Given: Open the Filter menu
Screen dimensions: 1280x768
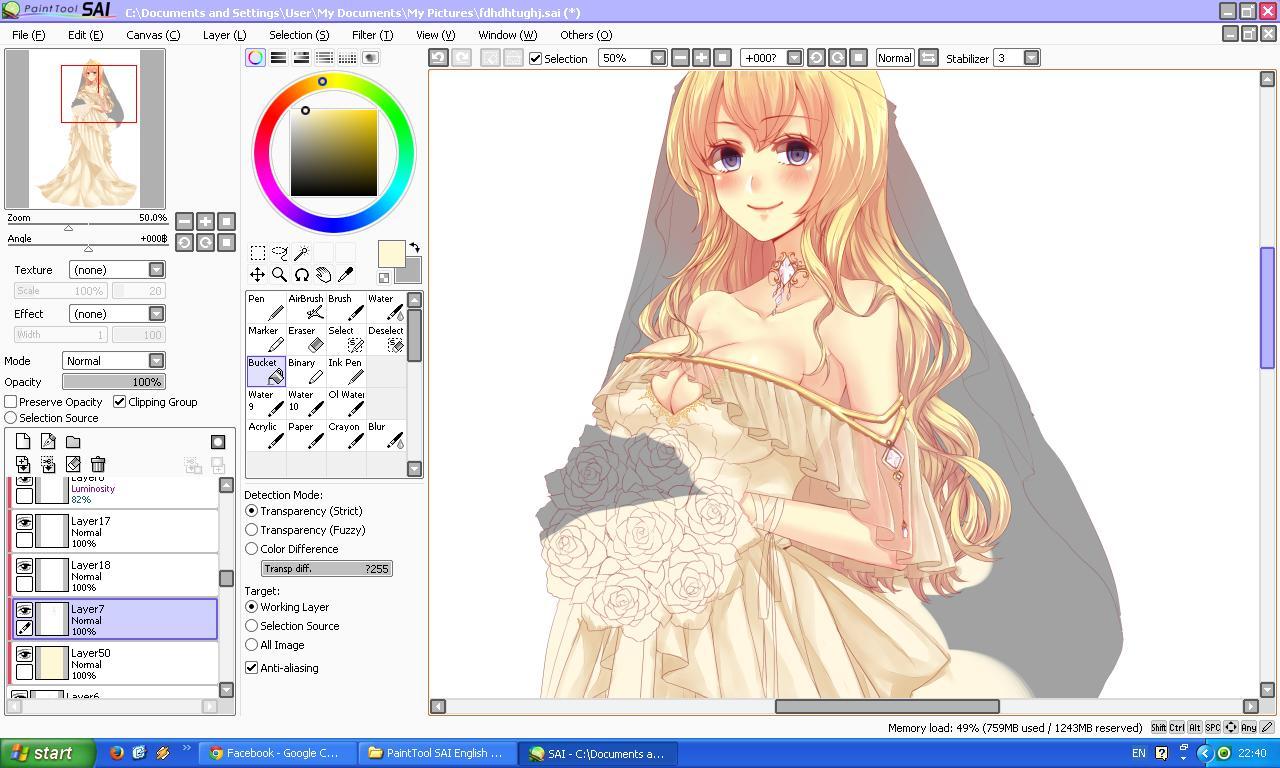Looking at the screenshot, I should point(372,35).
